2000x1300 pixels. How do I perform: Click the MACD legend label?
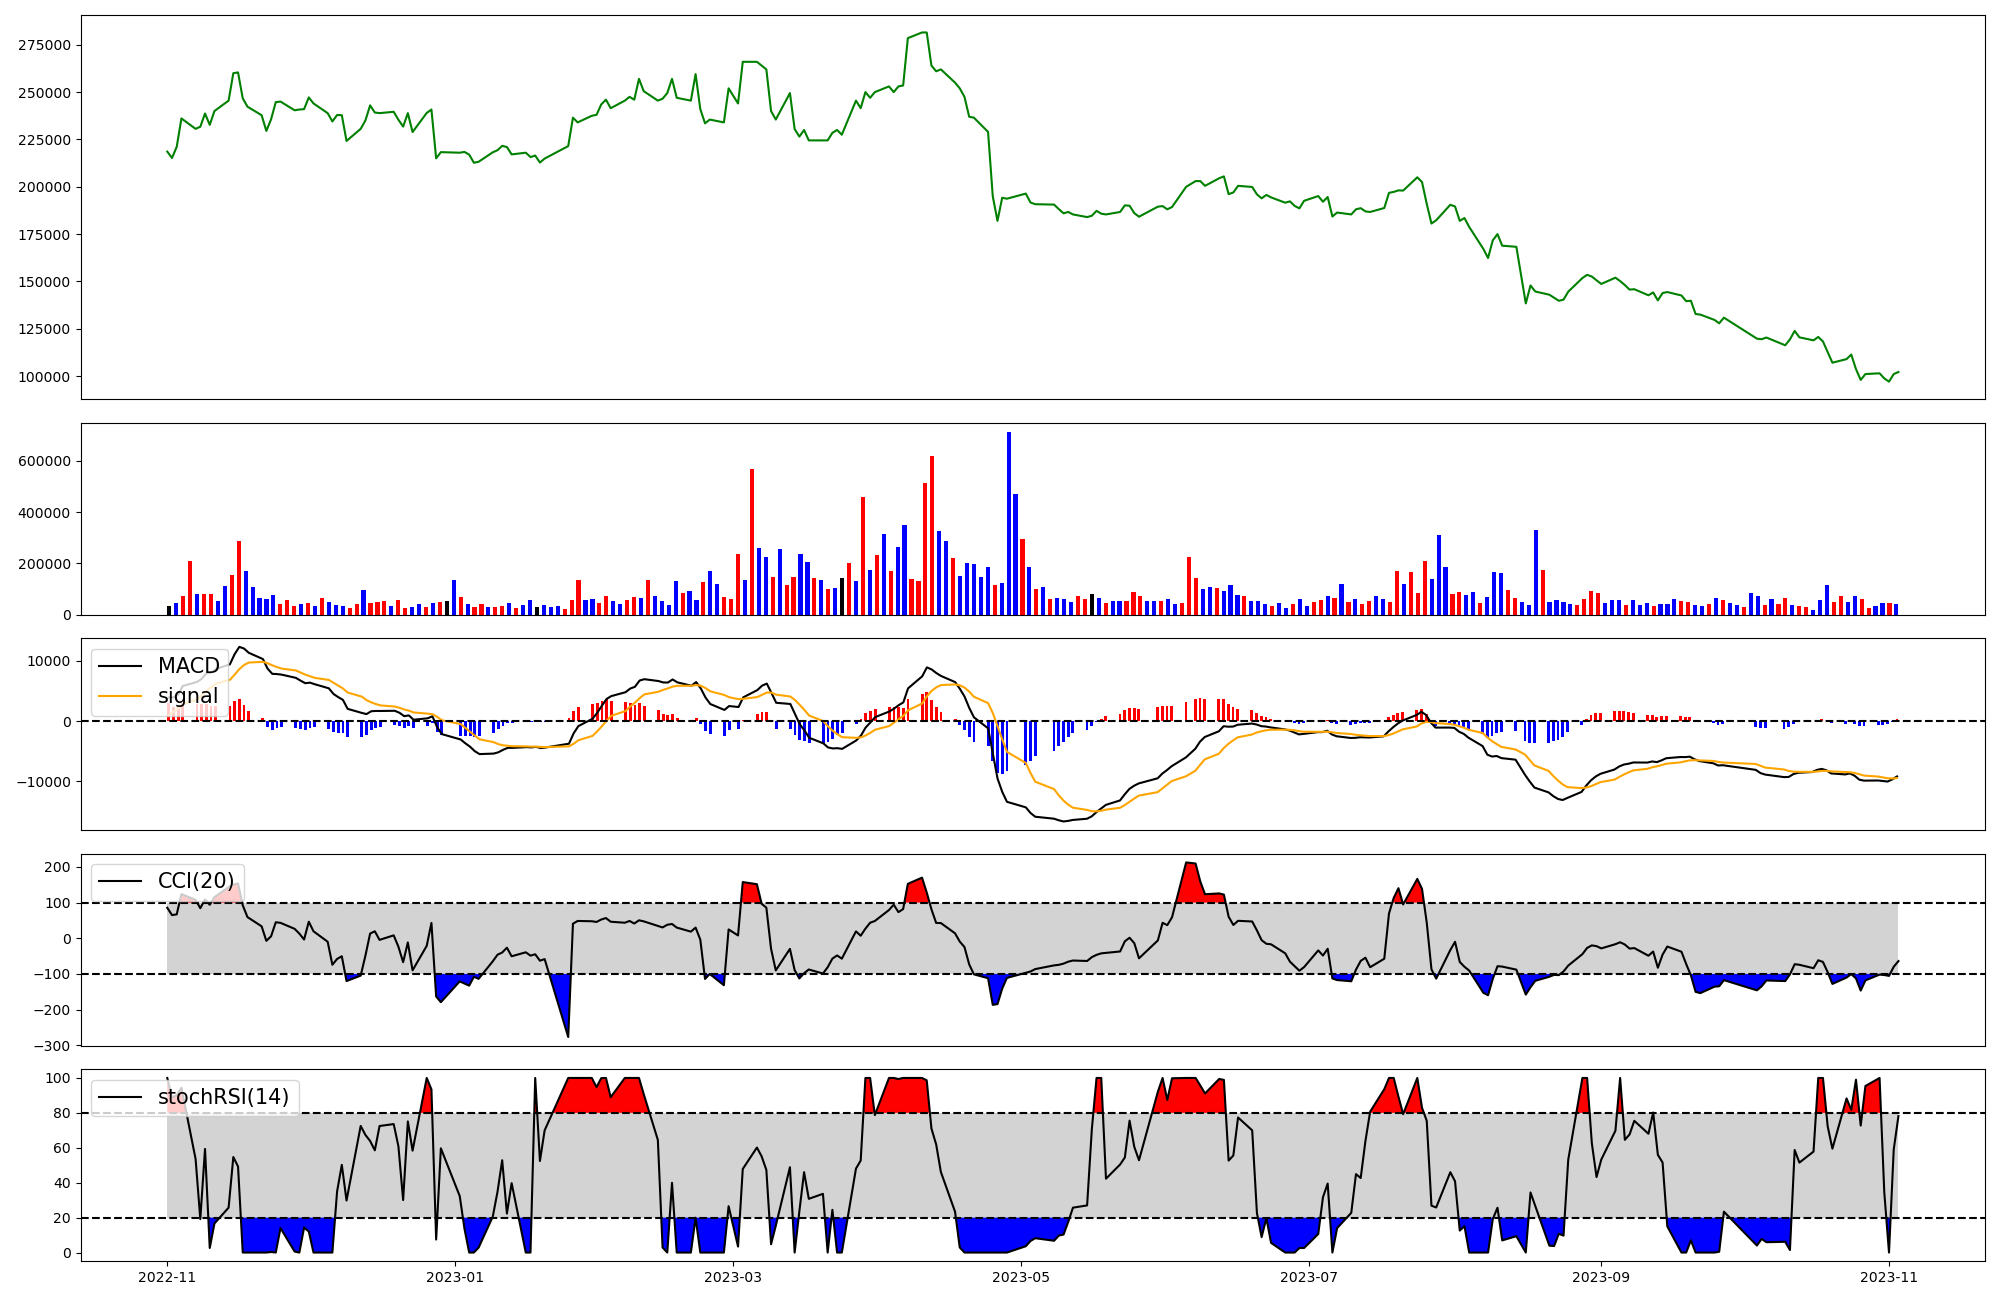[188, 666]
